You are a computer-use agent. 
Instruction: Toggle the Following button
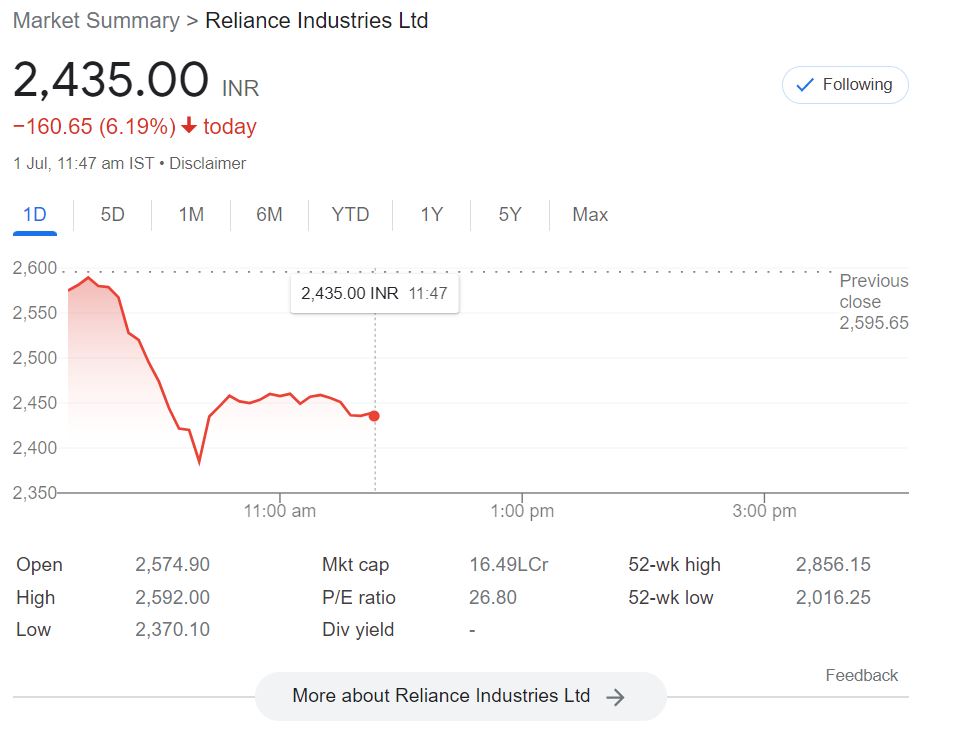click(x=845, y=84)
